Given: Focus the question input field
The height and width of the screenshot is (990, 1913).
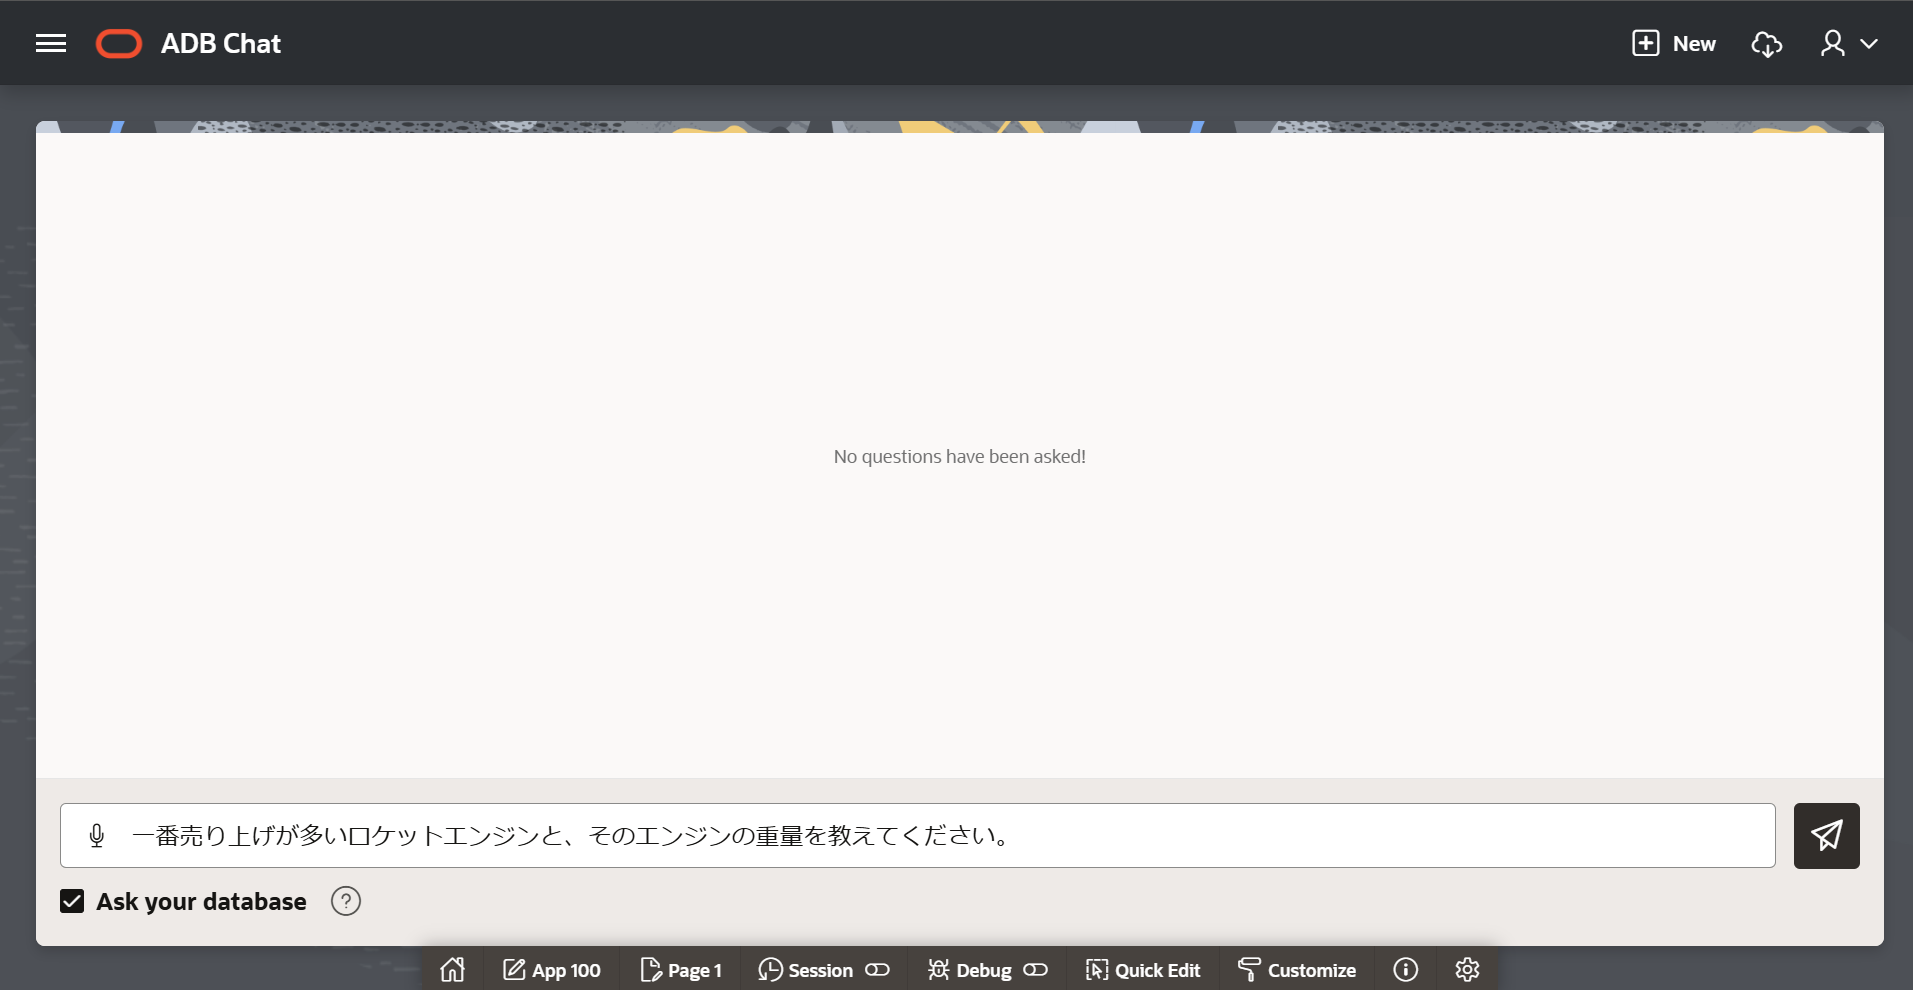Looking at the screenshot, I should coord(917,835).
